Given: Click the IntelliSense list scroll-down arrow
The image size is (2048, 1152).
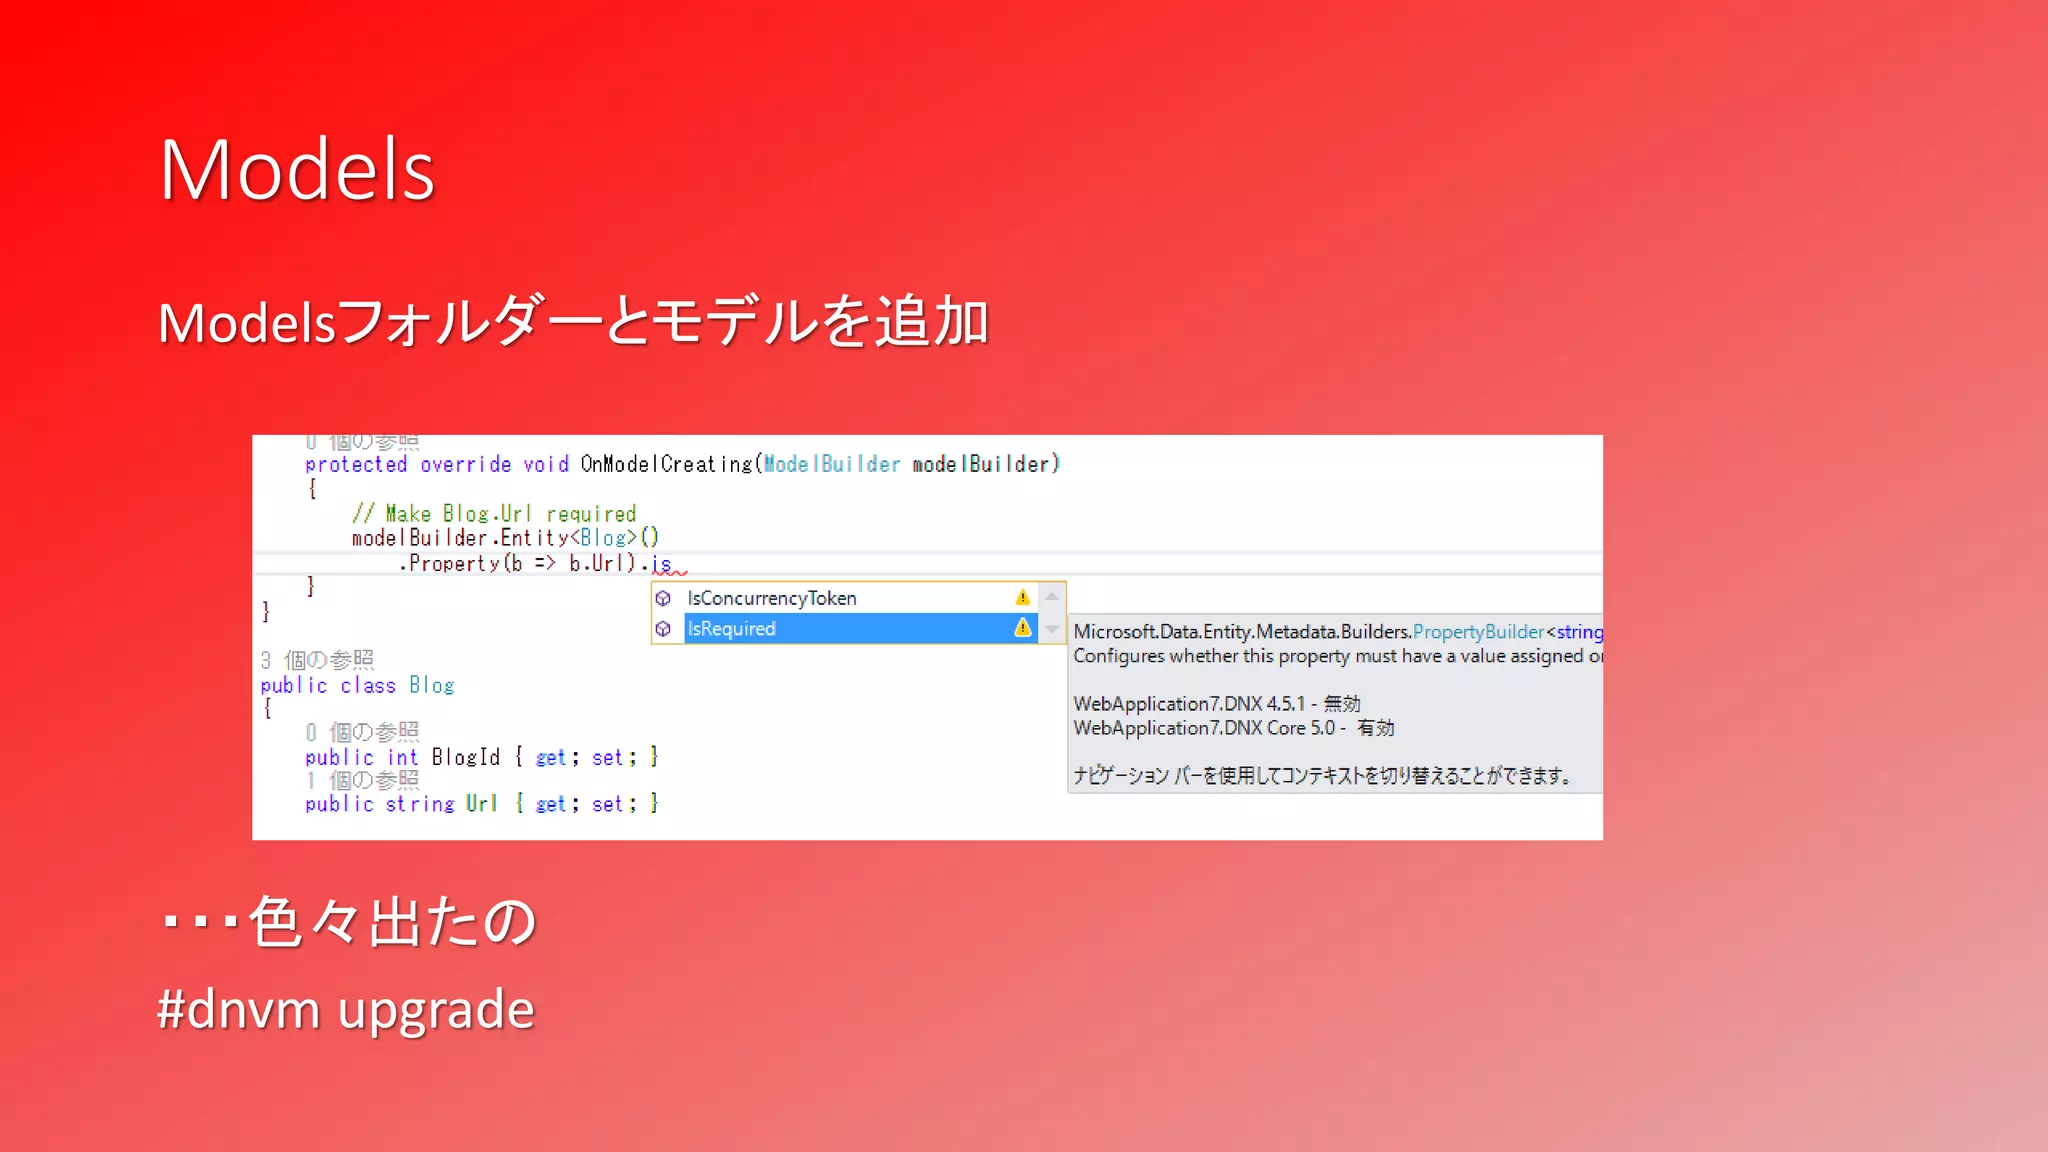Looking at the screenshot, I should [1052, 629].
